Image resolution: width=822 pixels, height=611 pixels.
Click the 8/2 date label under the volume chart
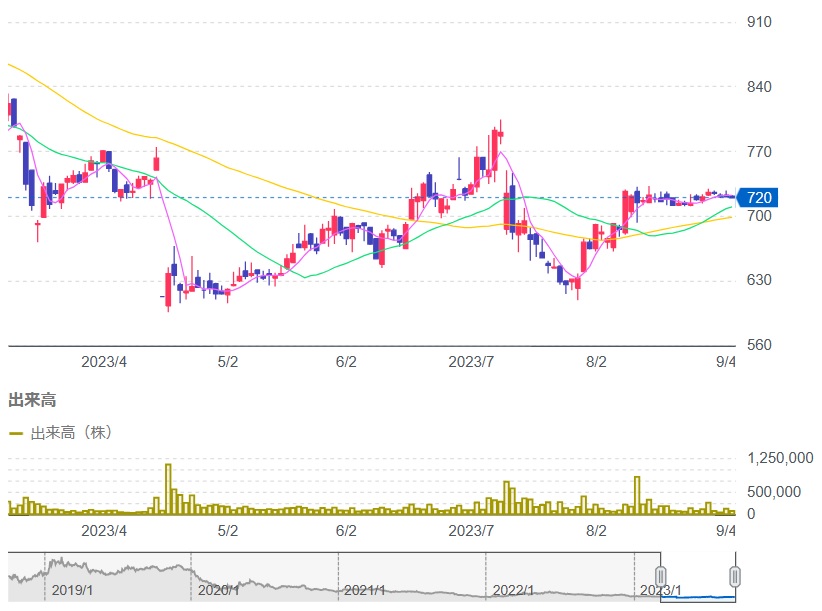click(596, 531)
